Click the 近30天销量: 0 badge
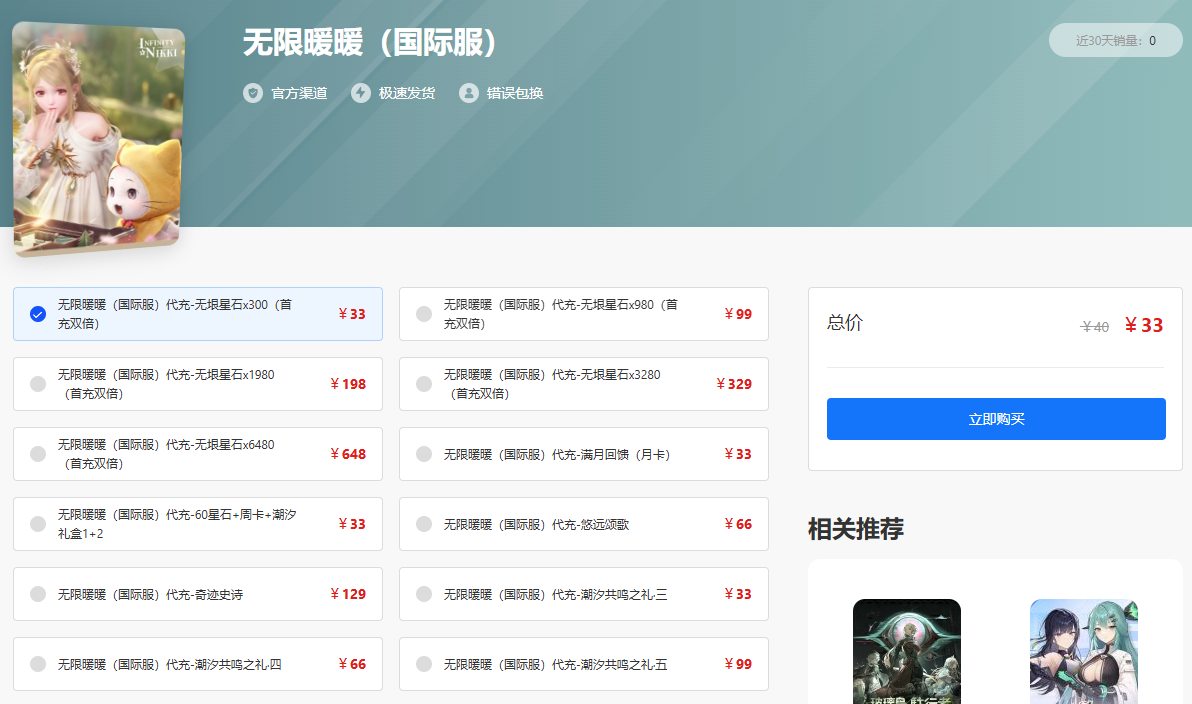 [x=1115, y=40]
